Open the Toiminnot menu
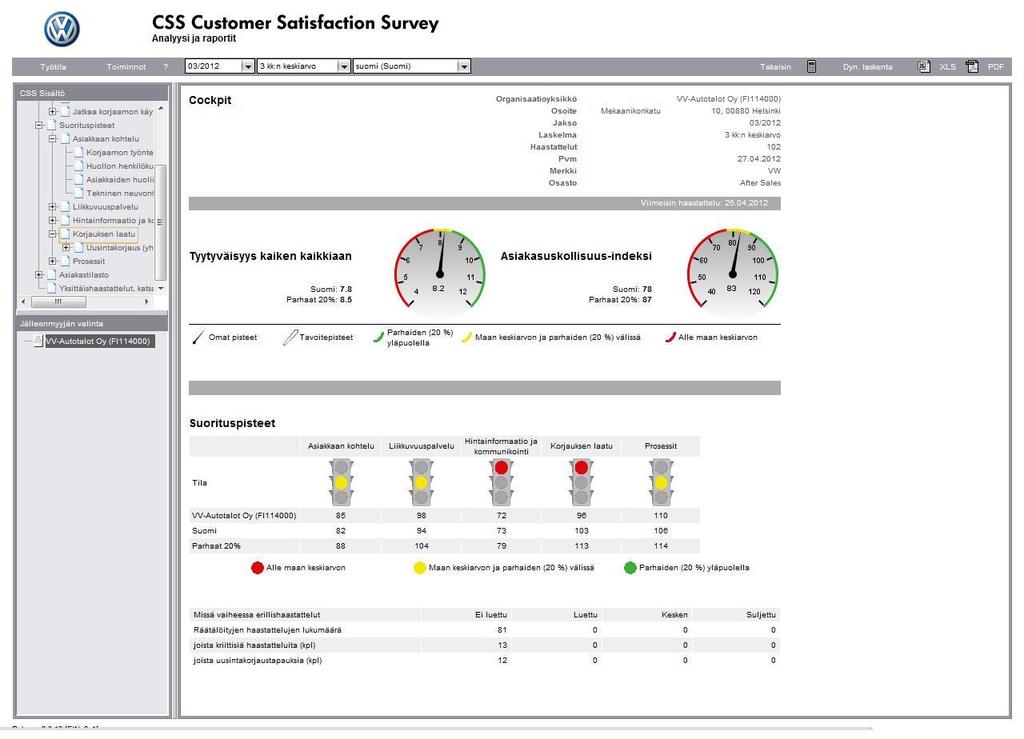The image size is (1024, 739). point(126,67)
